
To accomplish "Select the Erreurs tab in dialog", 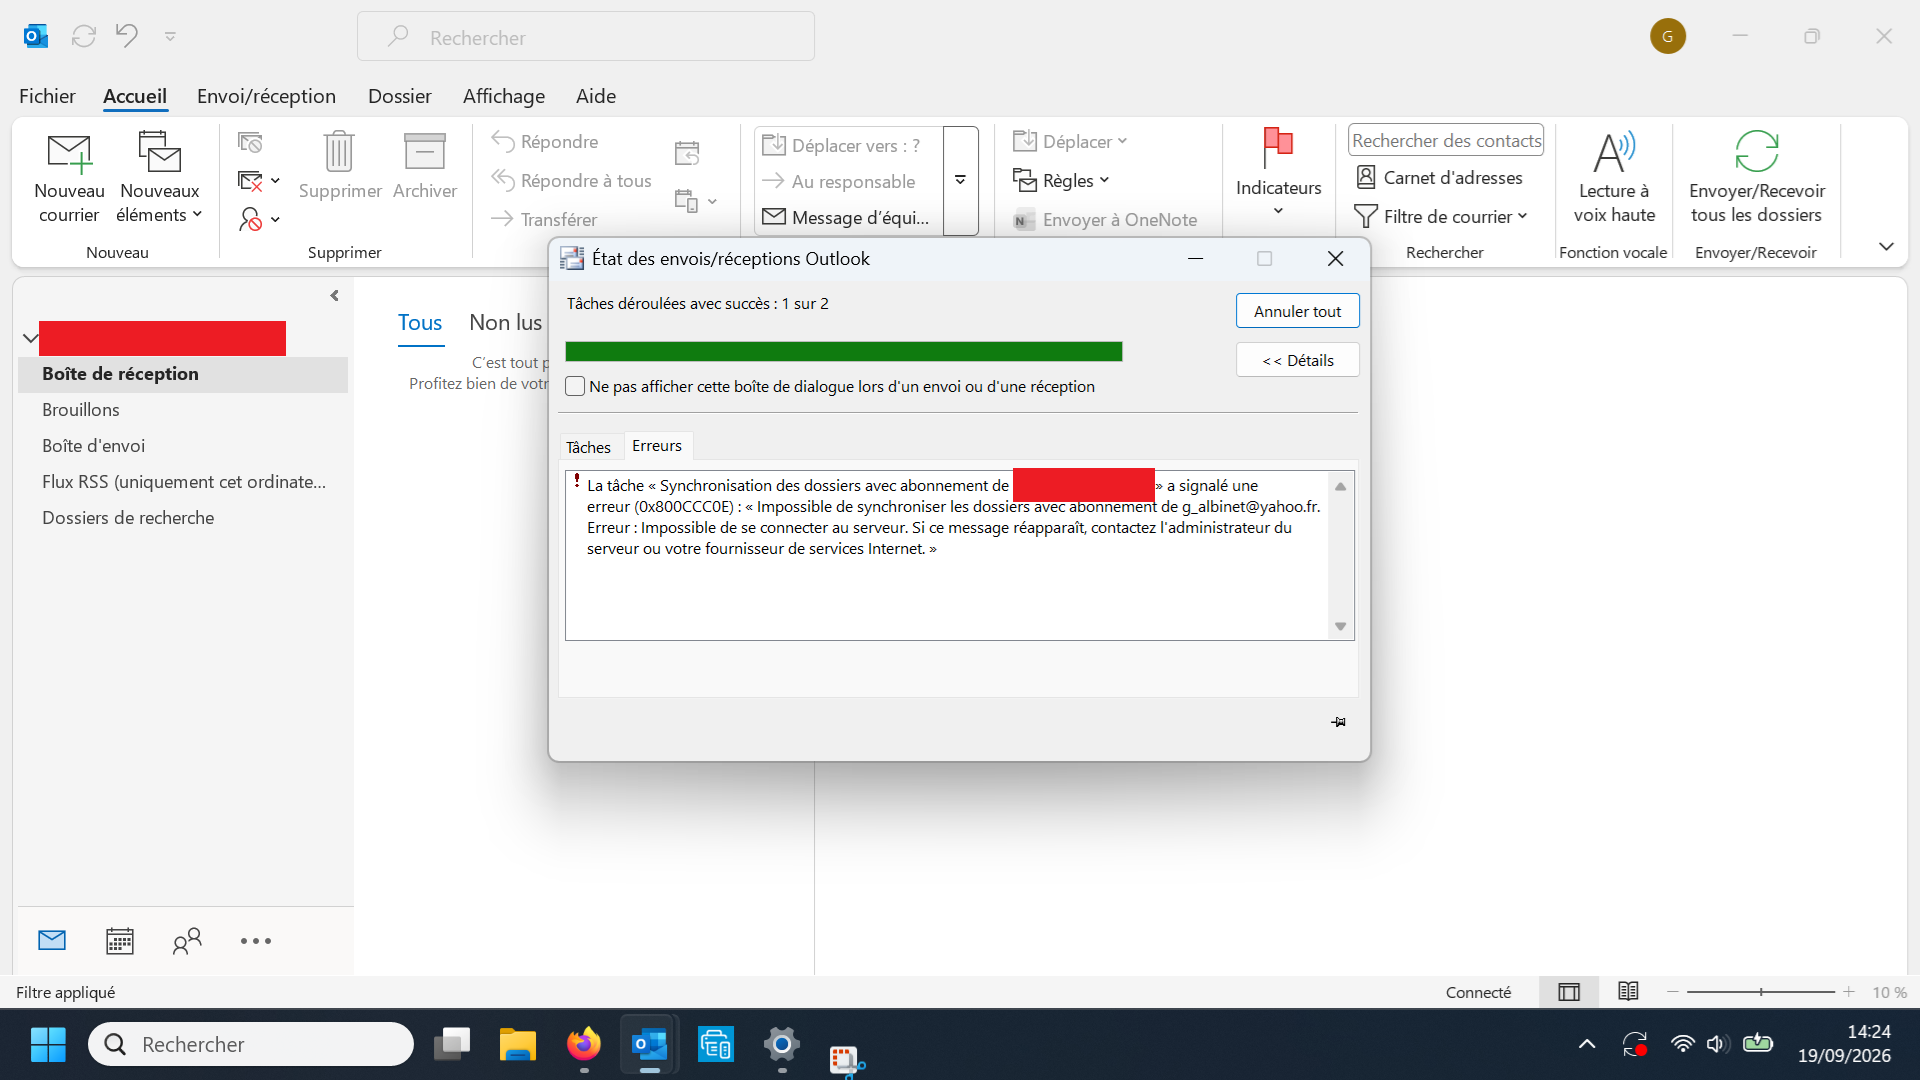I will pyautogui.click(x=657, y=446).
